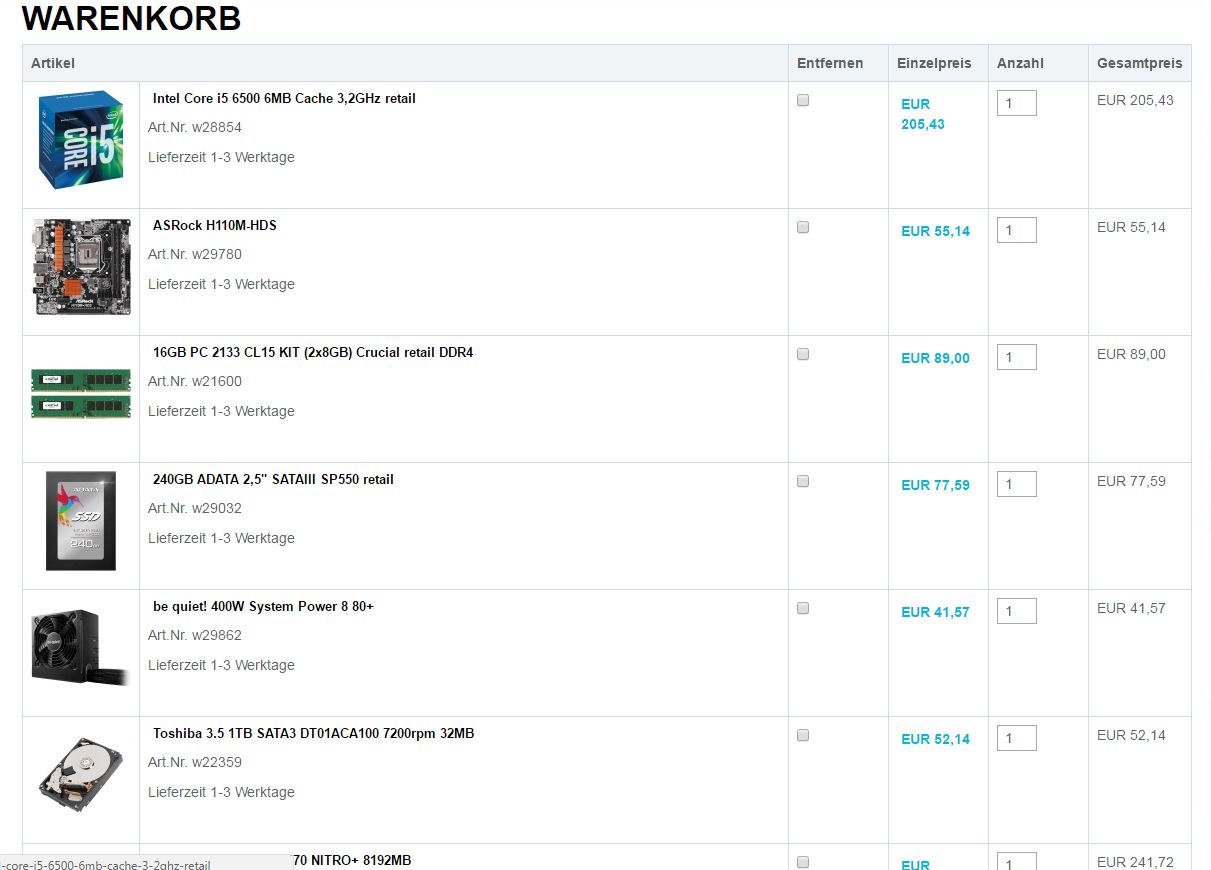The width and height of the screenshot is (1211, 870).
Task: View the be quiet! power supply image
Action: pyautogui.click(x=81, y=648)
